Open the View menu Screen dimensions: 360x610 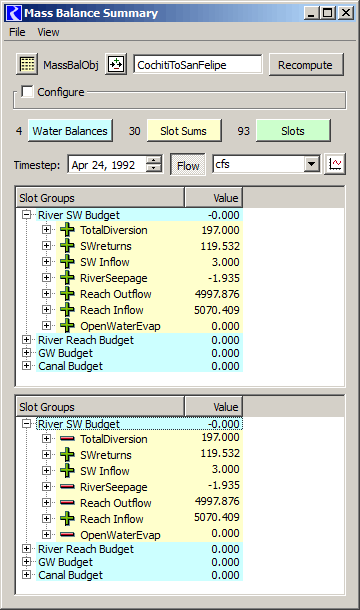point(48,32)
